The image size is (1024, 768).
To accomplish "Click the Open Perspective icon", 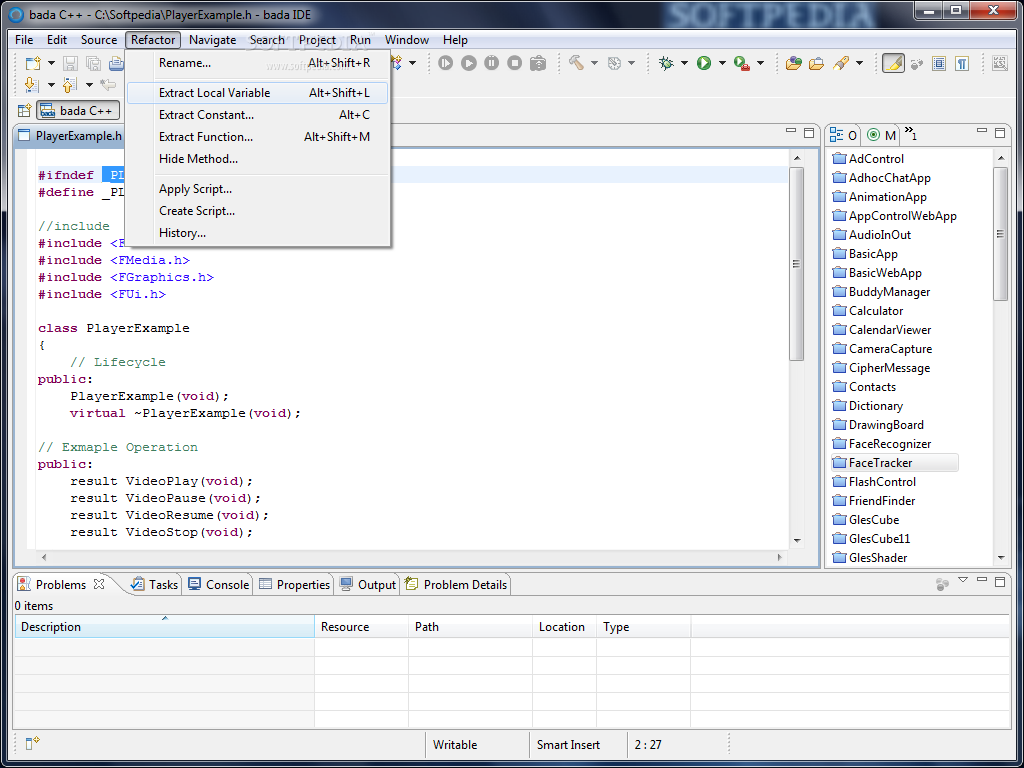I will coord(24,111).
